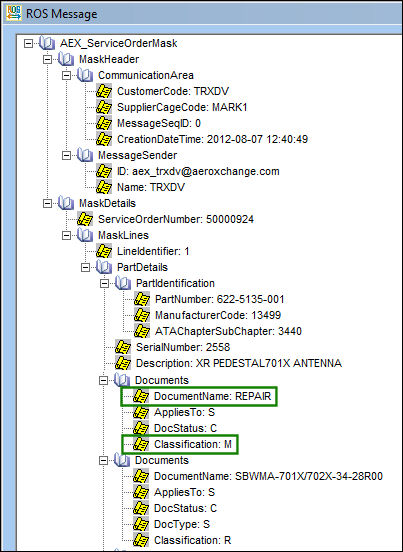Click the field icon beside MessageSeqID
The image size is (403, 552).
(x=104, y=124)
